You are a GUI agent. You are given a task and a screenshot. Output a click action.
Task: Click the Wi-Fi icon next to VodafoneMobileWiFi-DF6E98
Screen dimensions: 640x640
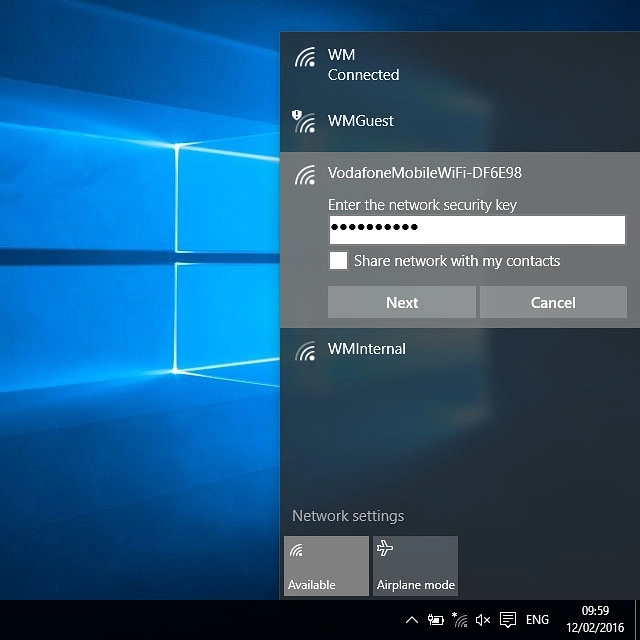pos(305,176)
